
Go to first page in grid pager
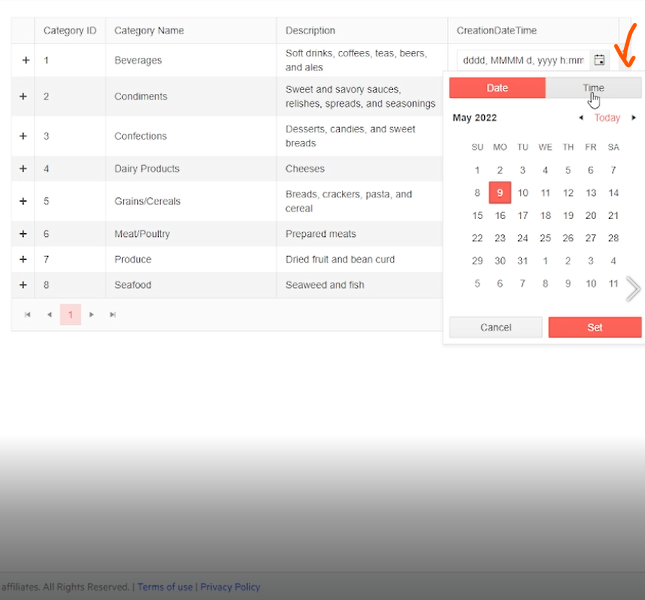(28, 315)
